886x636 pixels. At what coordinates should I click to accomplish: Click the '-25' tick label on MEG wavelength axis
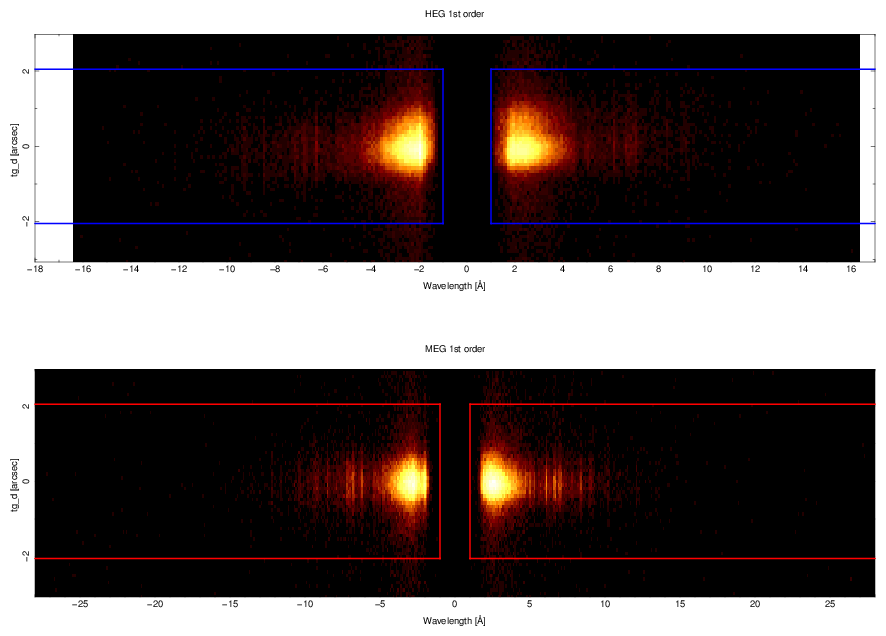(x=80, y=604)
